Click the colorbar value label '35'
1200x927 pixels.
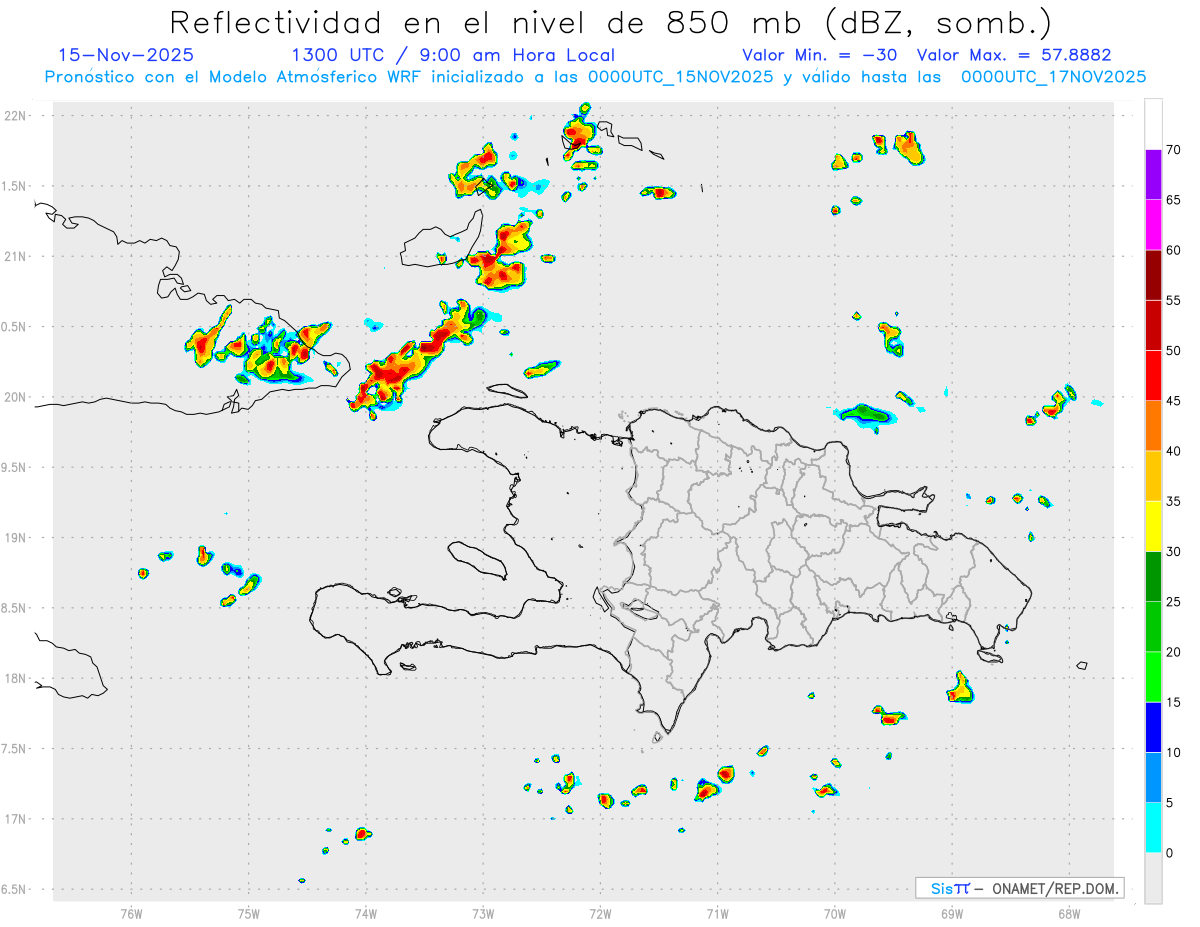[x=1174, y=501]
